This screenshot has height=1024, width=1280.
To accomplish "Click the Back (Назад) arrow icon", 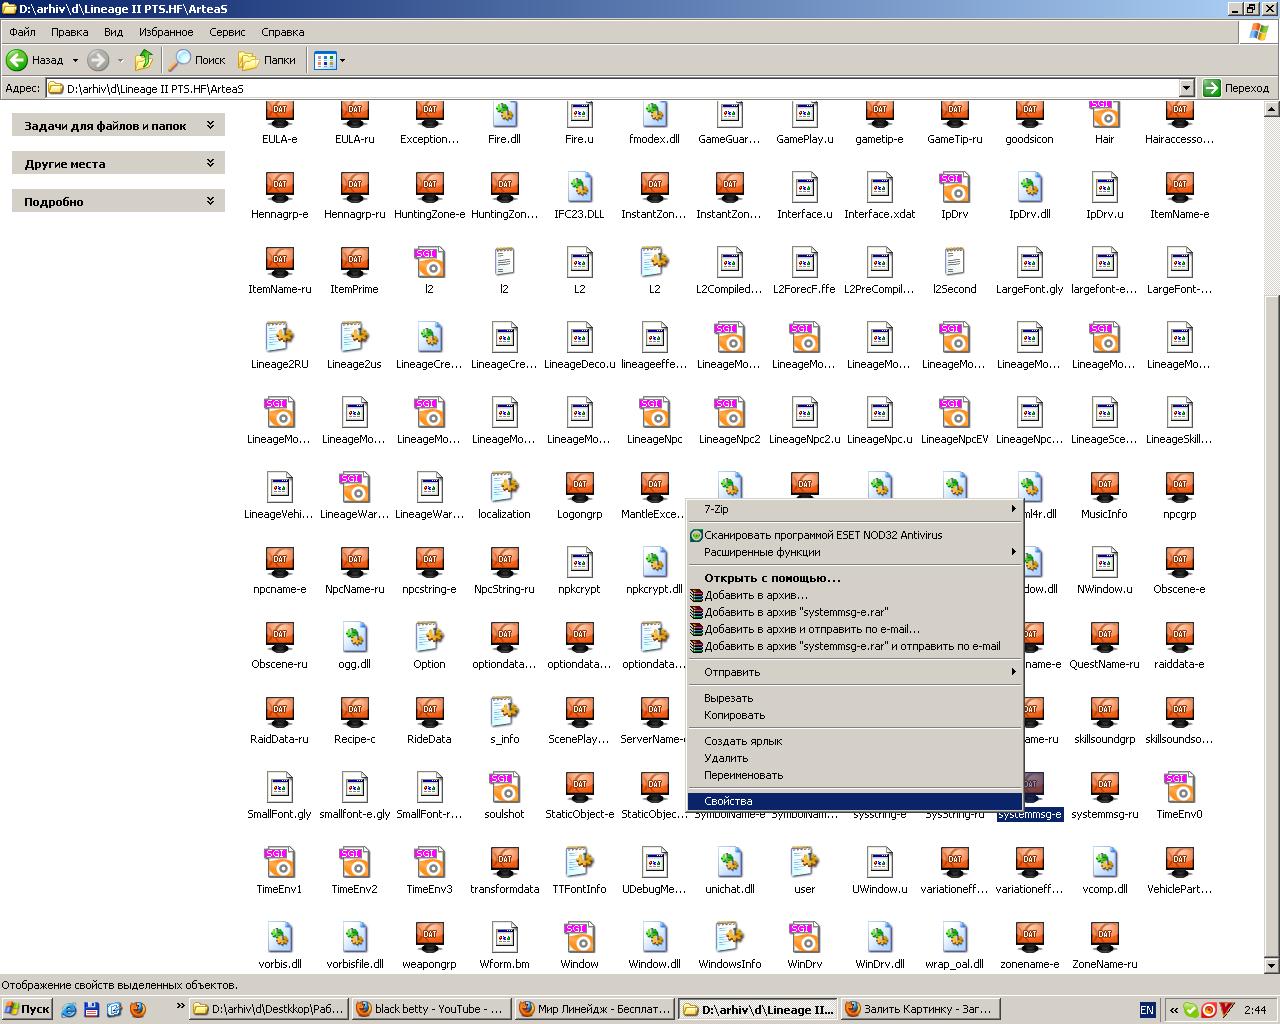I will tap(17, 60).
